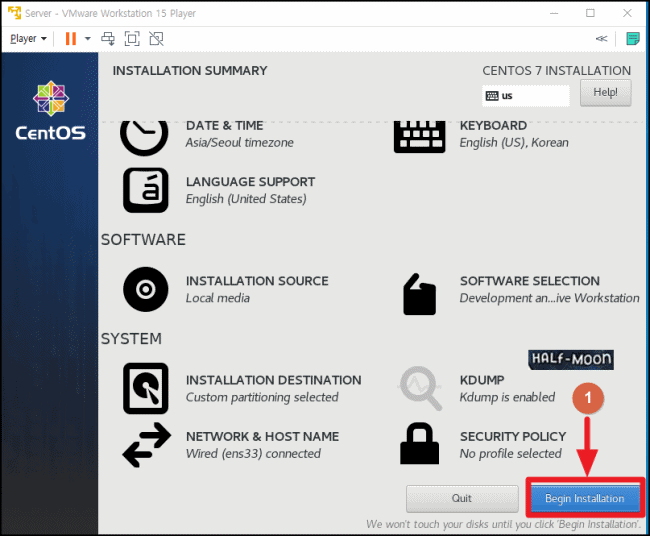
Task: Close the VMware Player window
Action: pos(627,13)
